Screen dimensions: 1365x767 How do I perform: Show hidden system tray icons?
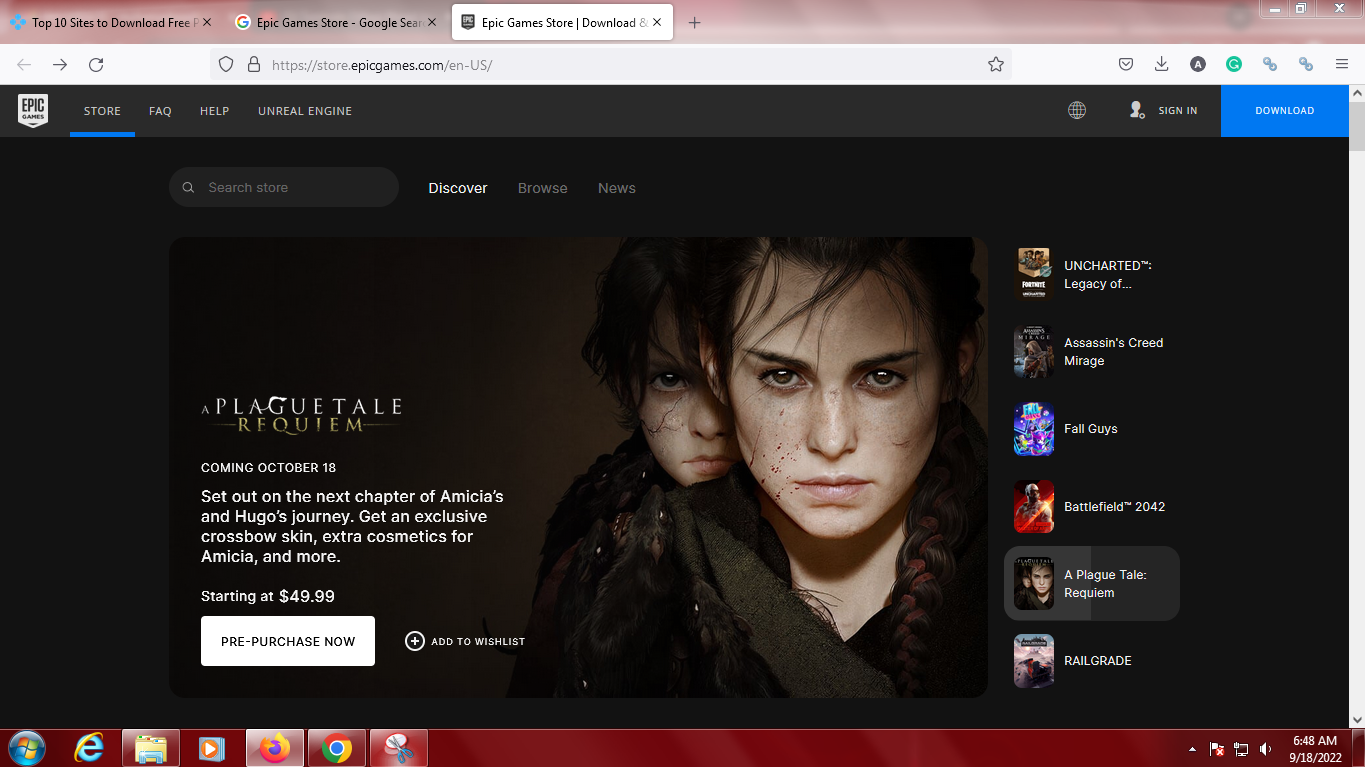pos(1192,749)
